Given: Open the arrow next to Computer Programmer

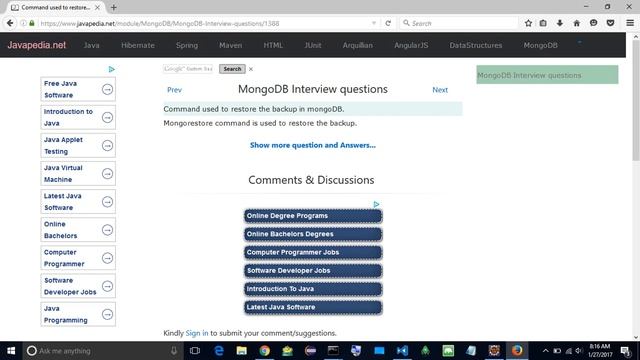Looking at the screenshot, I should click(x=107, y=258).
